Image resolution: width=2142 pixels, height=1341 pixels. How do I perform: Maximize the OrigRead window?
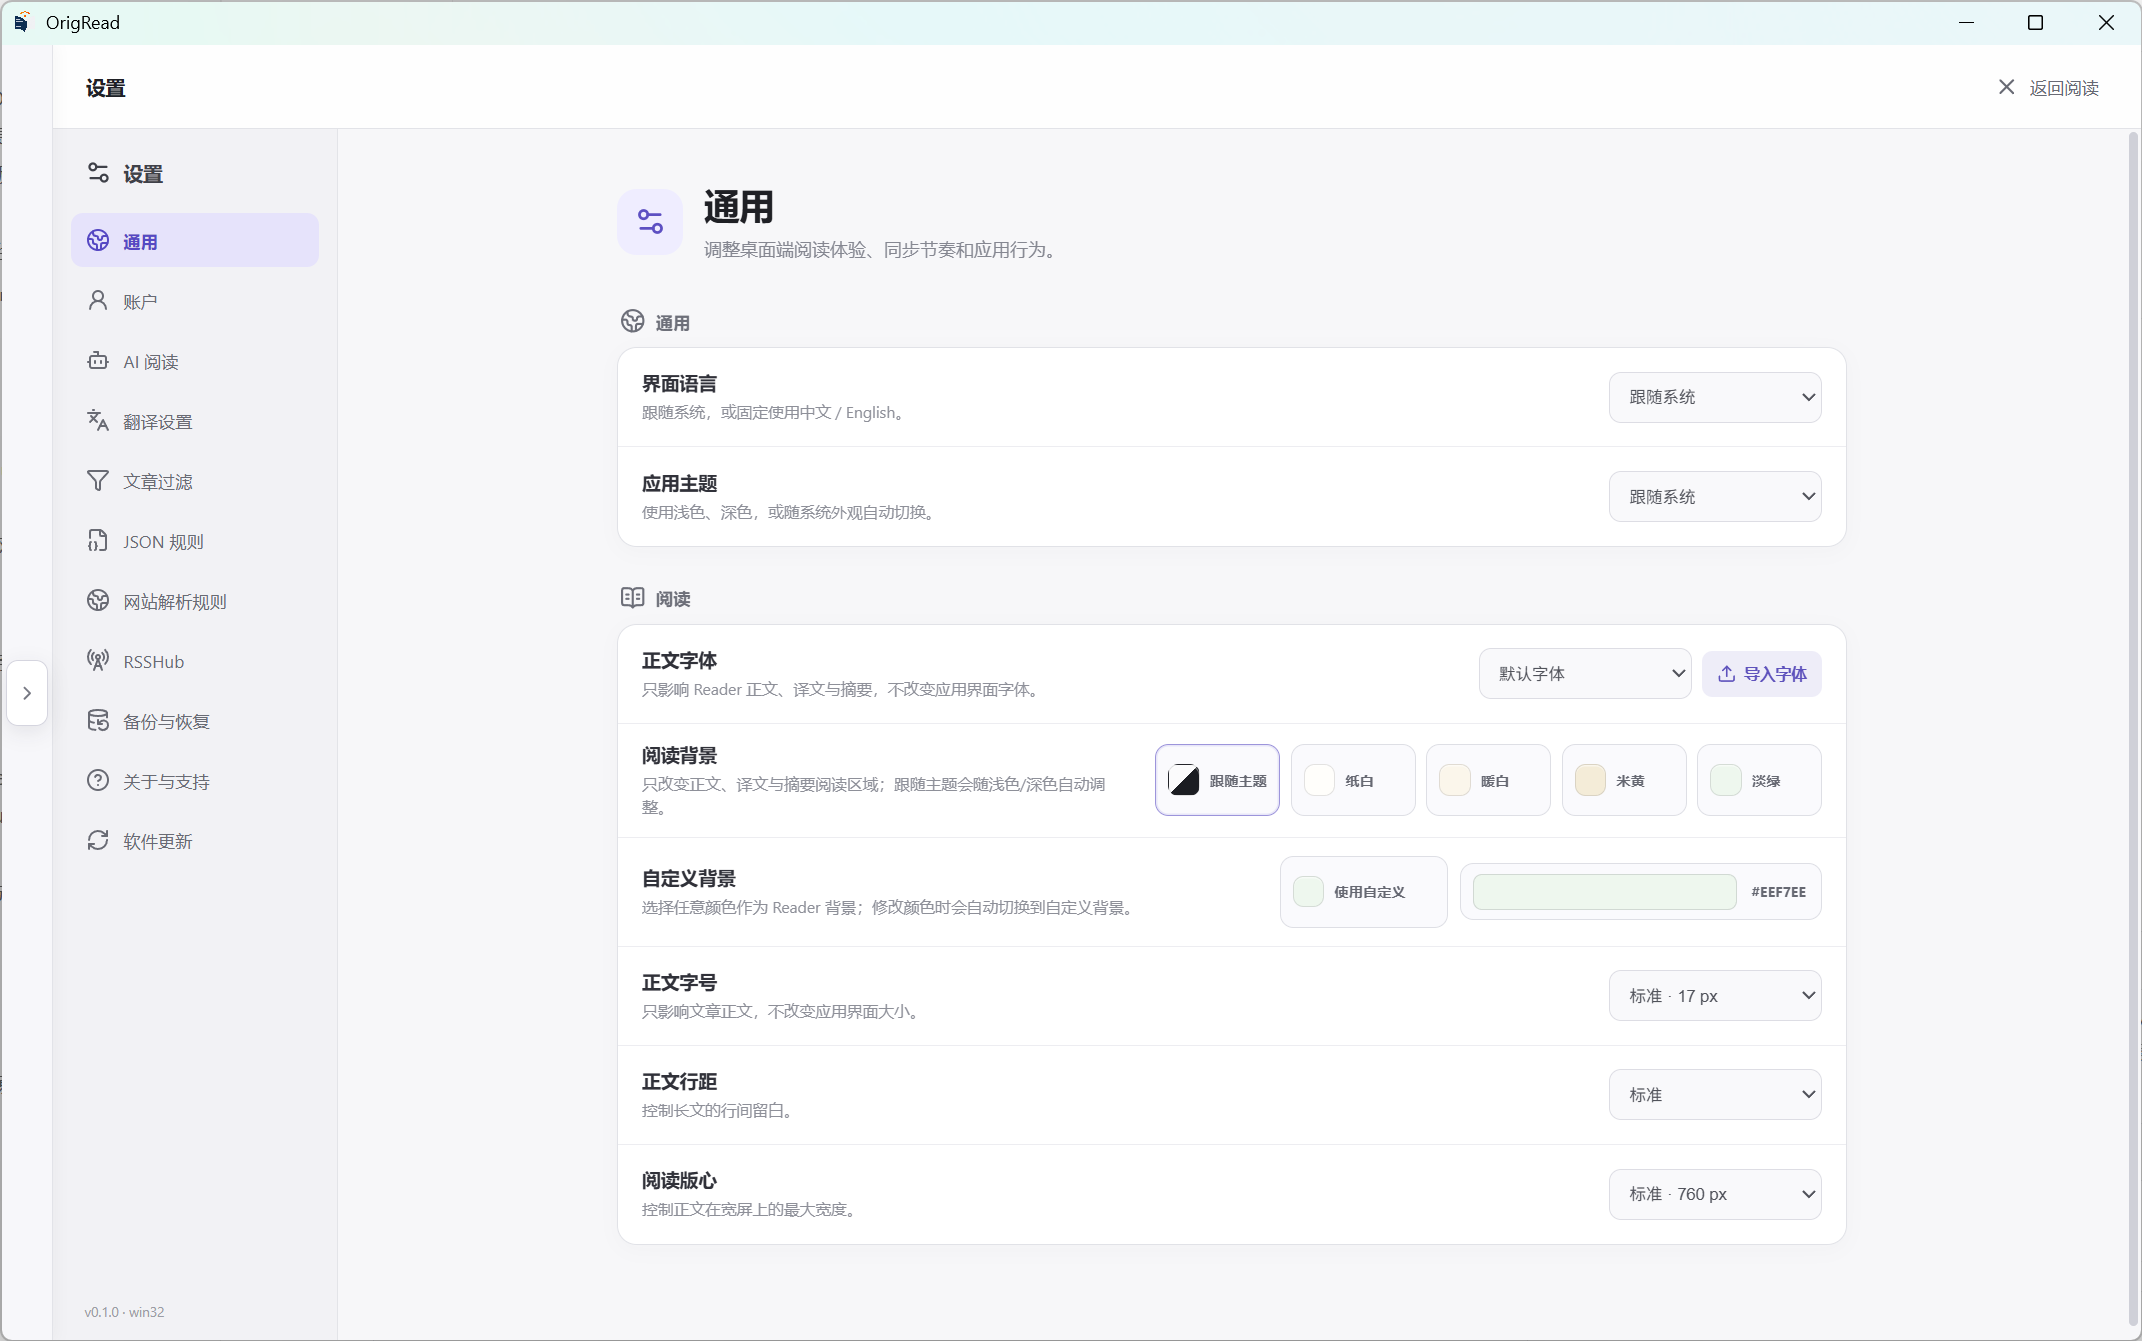pyautogui.click(x=2035, y=22)
